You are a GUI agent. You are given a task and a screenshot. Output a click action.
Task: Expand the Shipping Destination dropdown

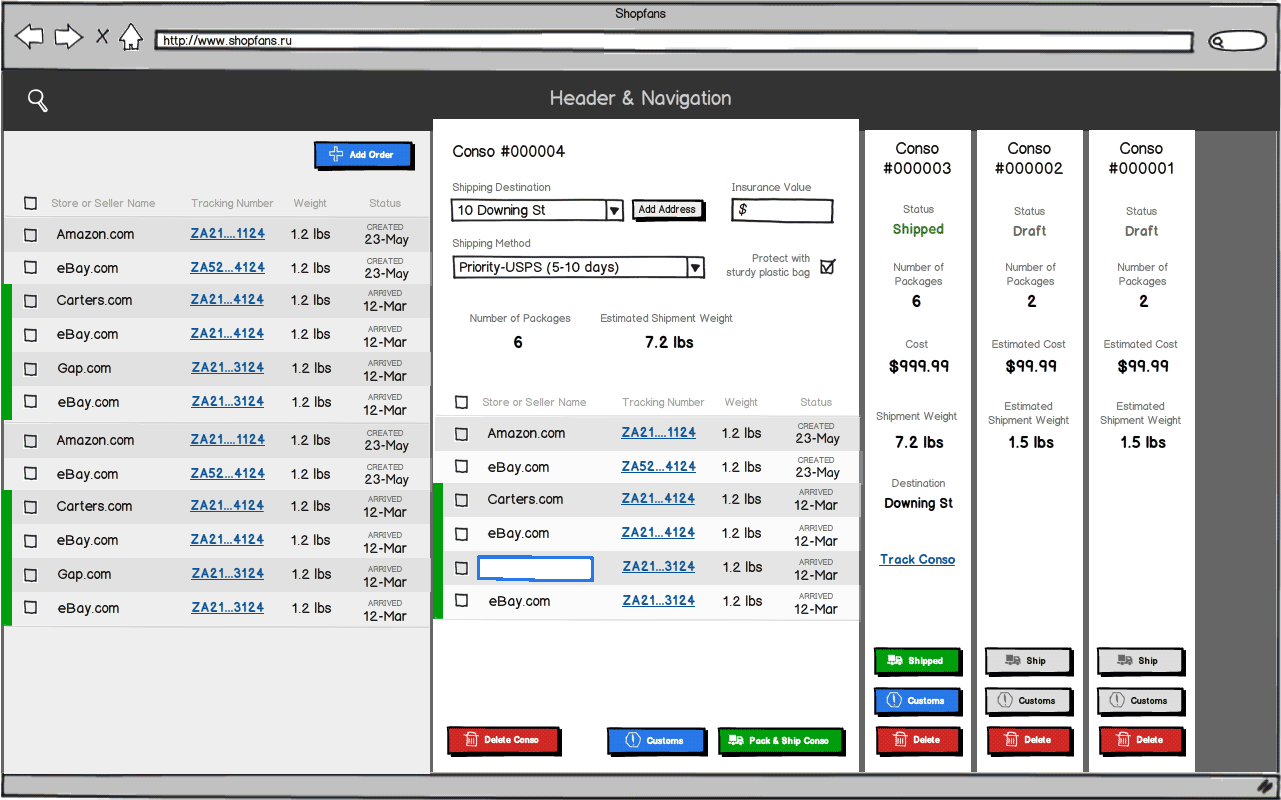point(616,210)
